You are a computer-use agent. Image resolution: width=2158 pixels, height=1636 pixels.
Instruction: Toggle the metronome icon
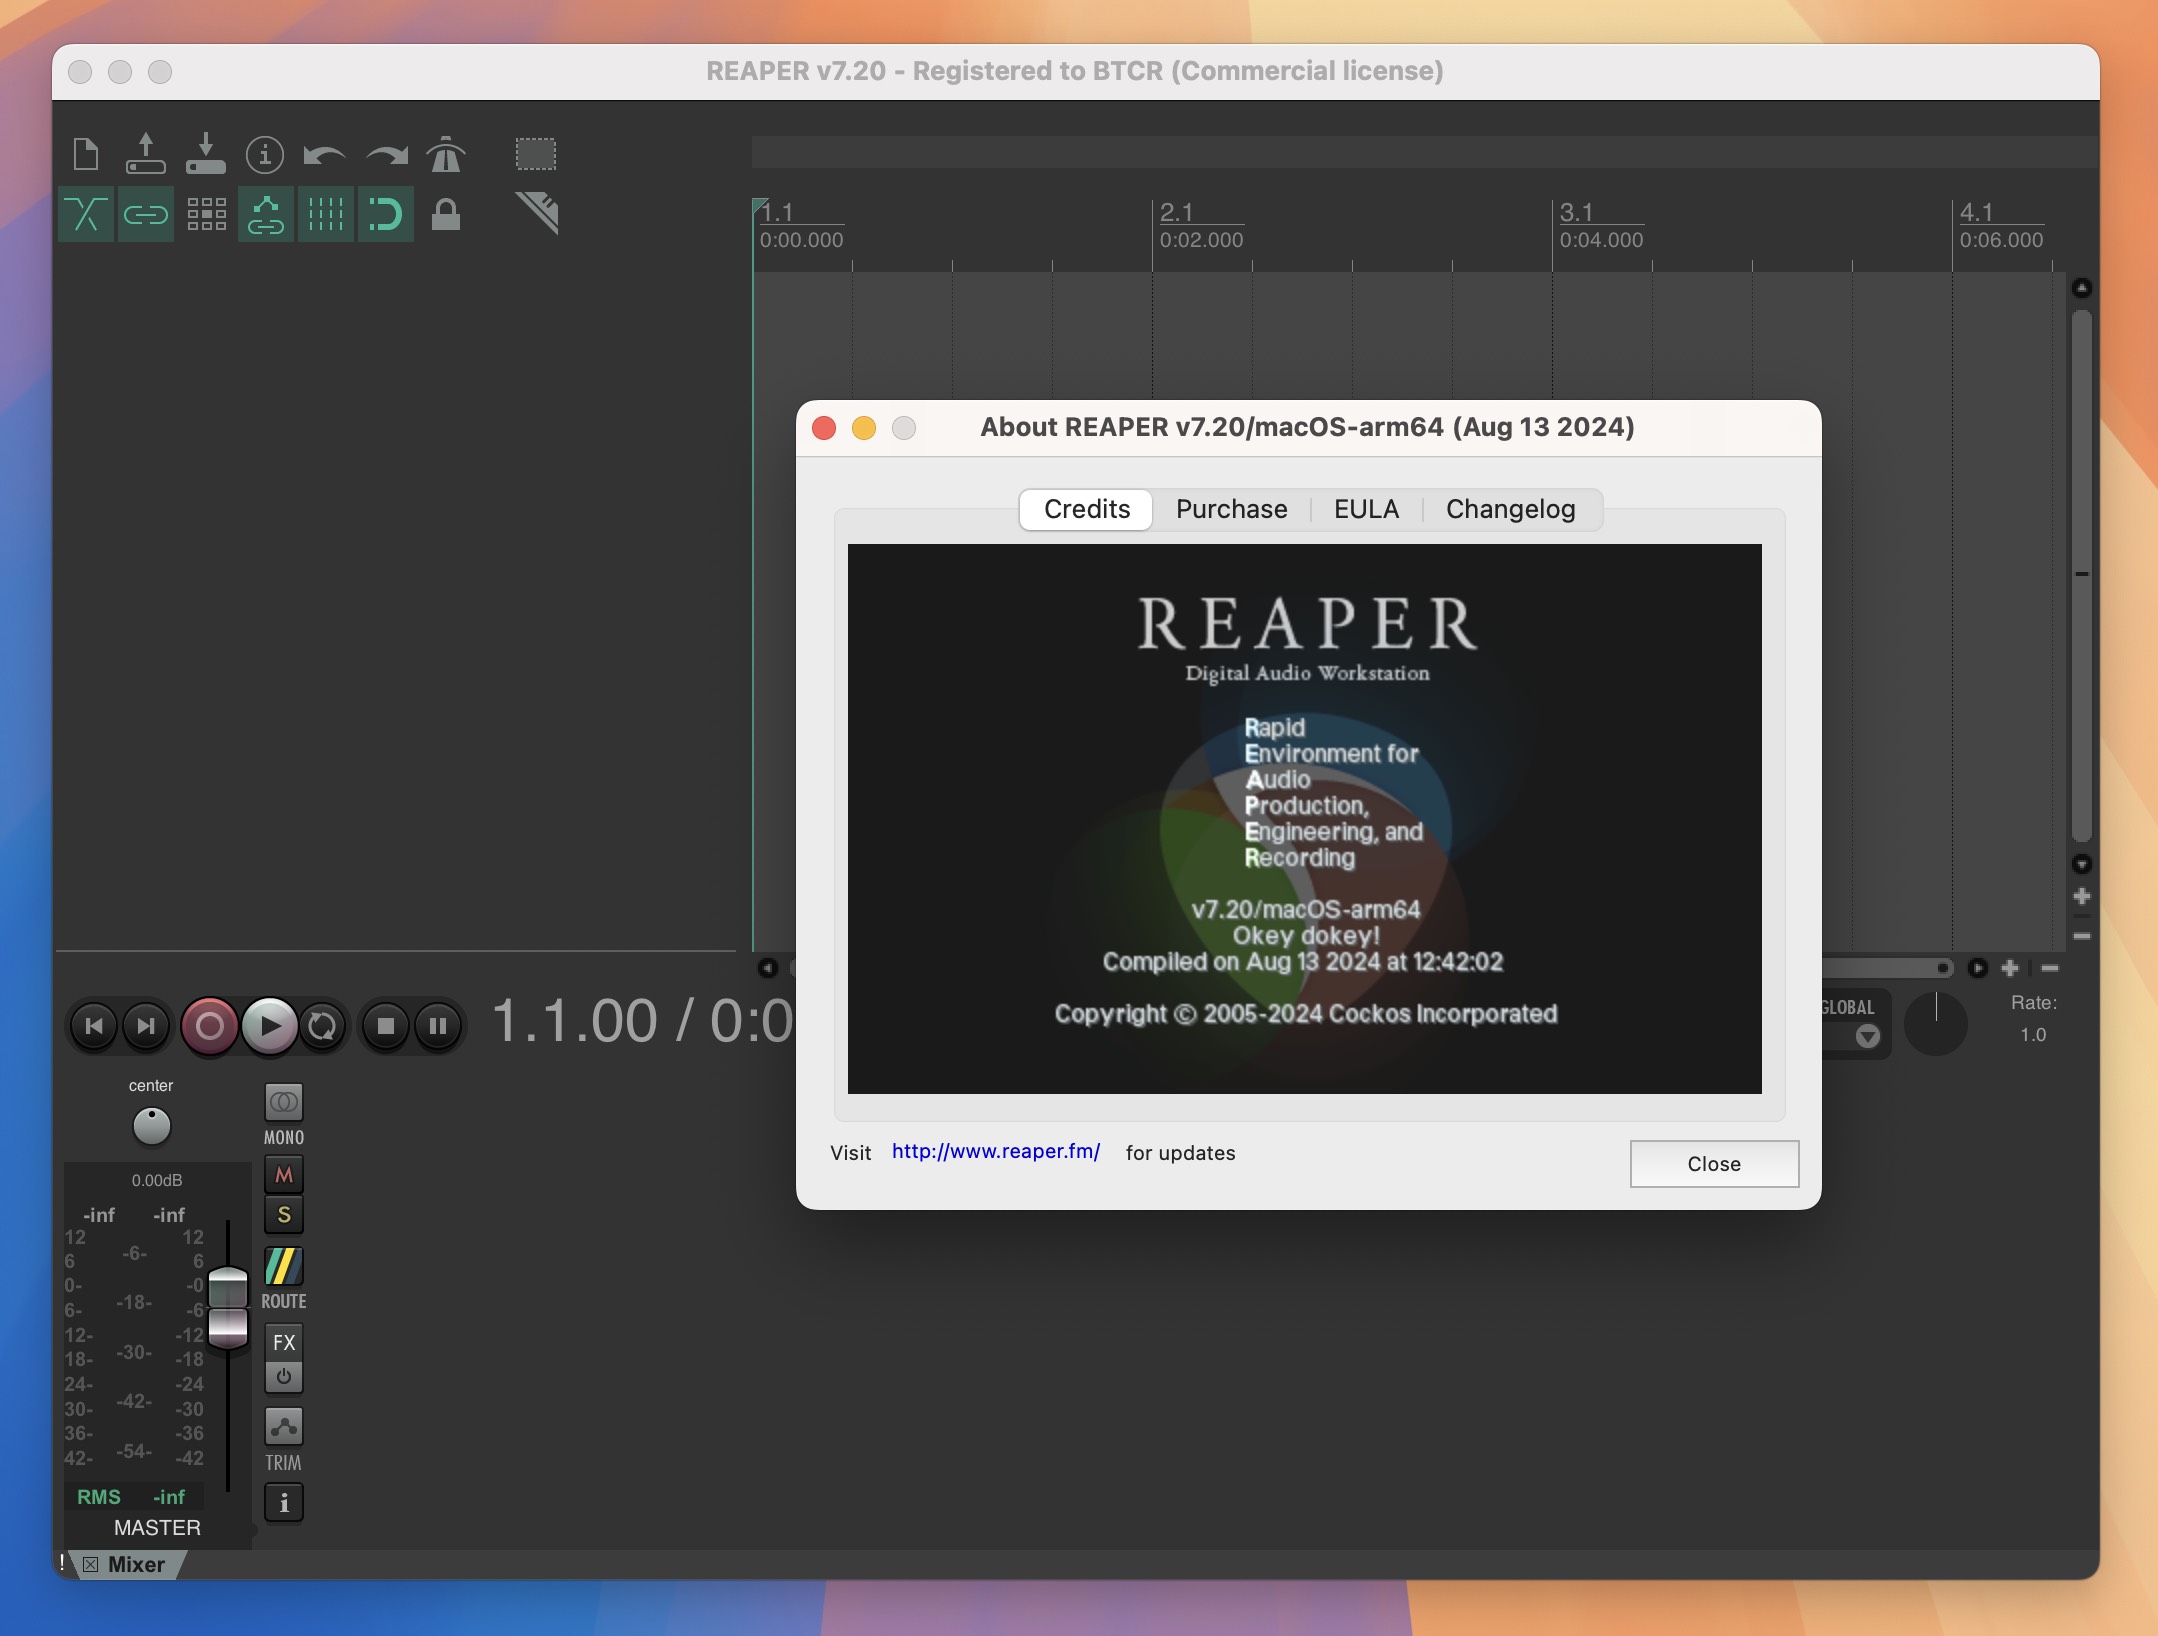[x=446, y=155]
